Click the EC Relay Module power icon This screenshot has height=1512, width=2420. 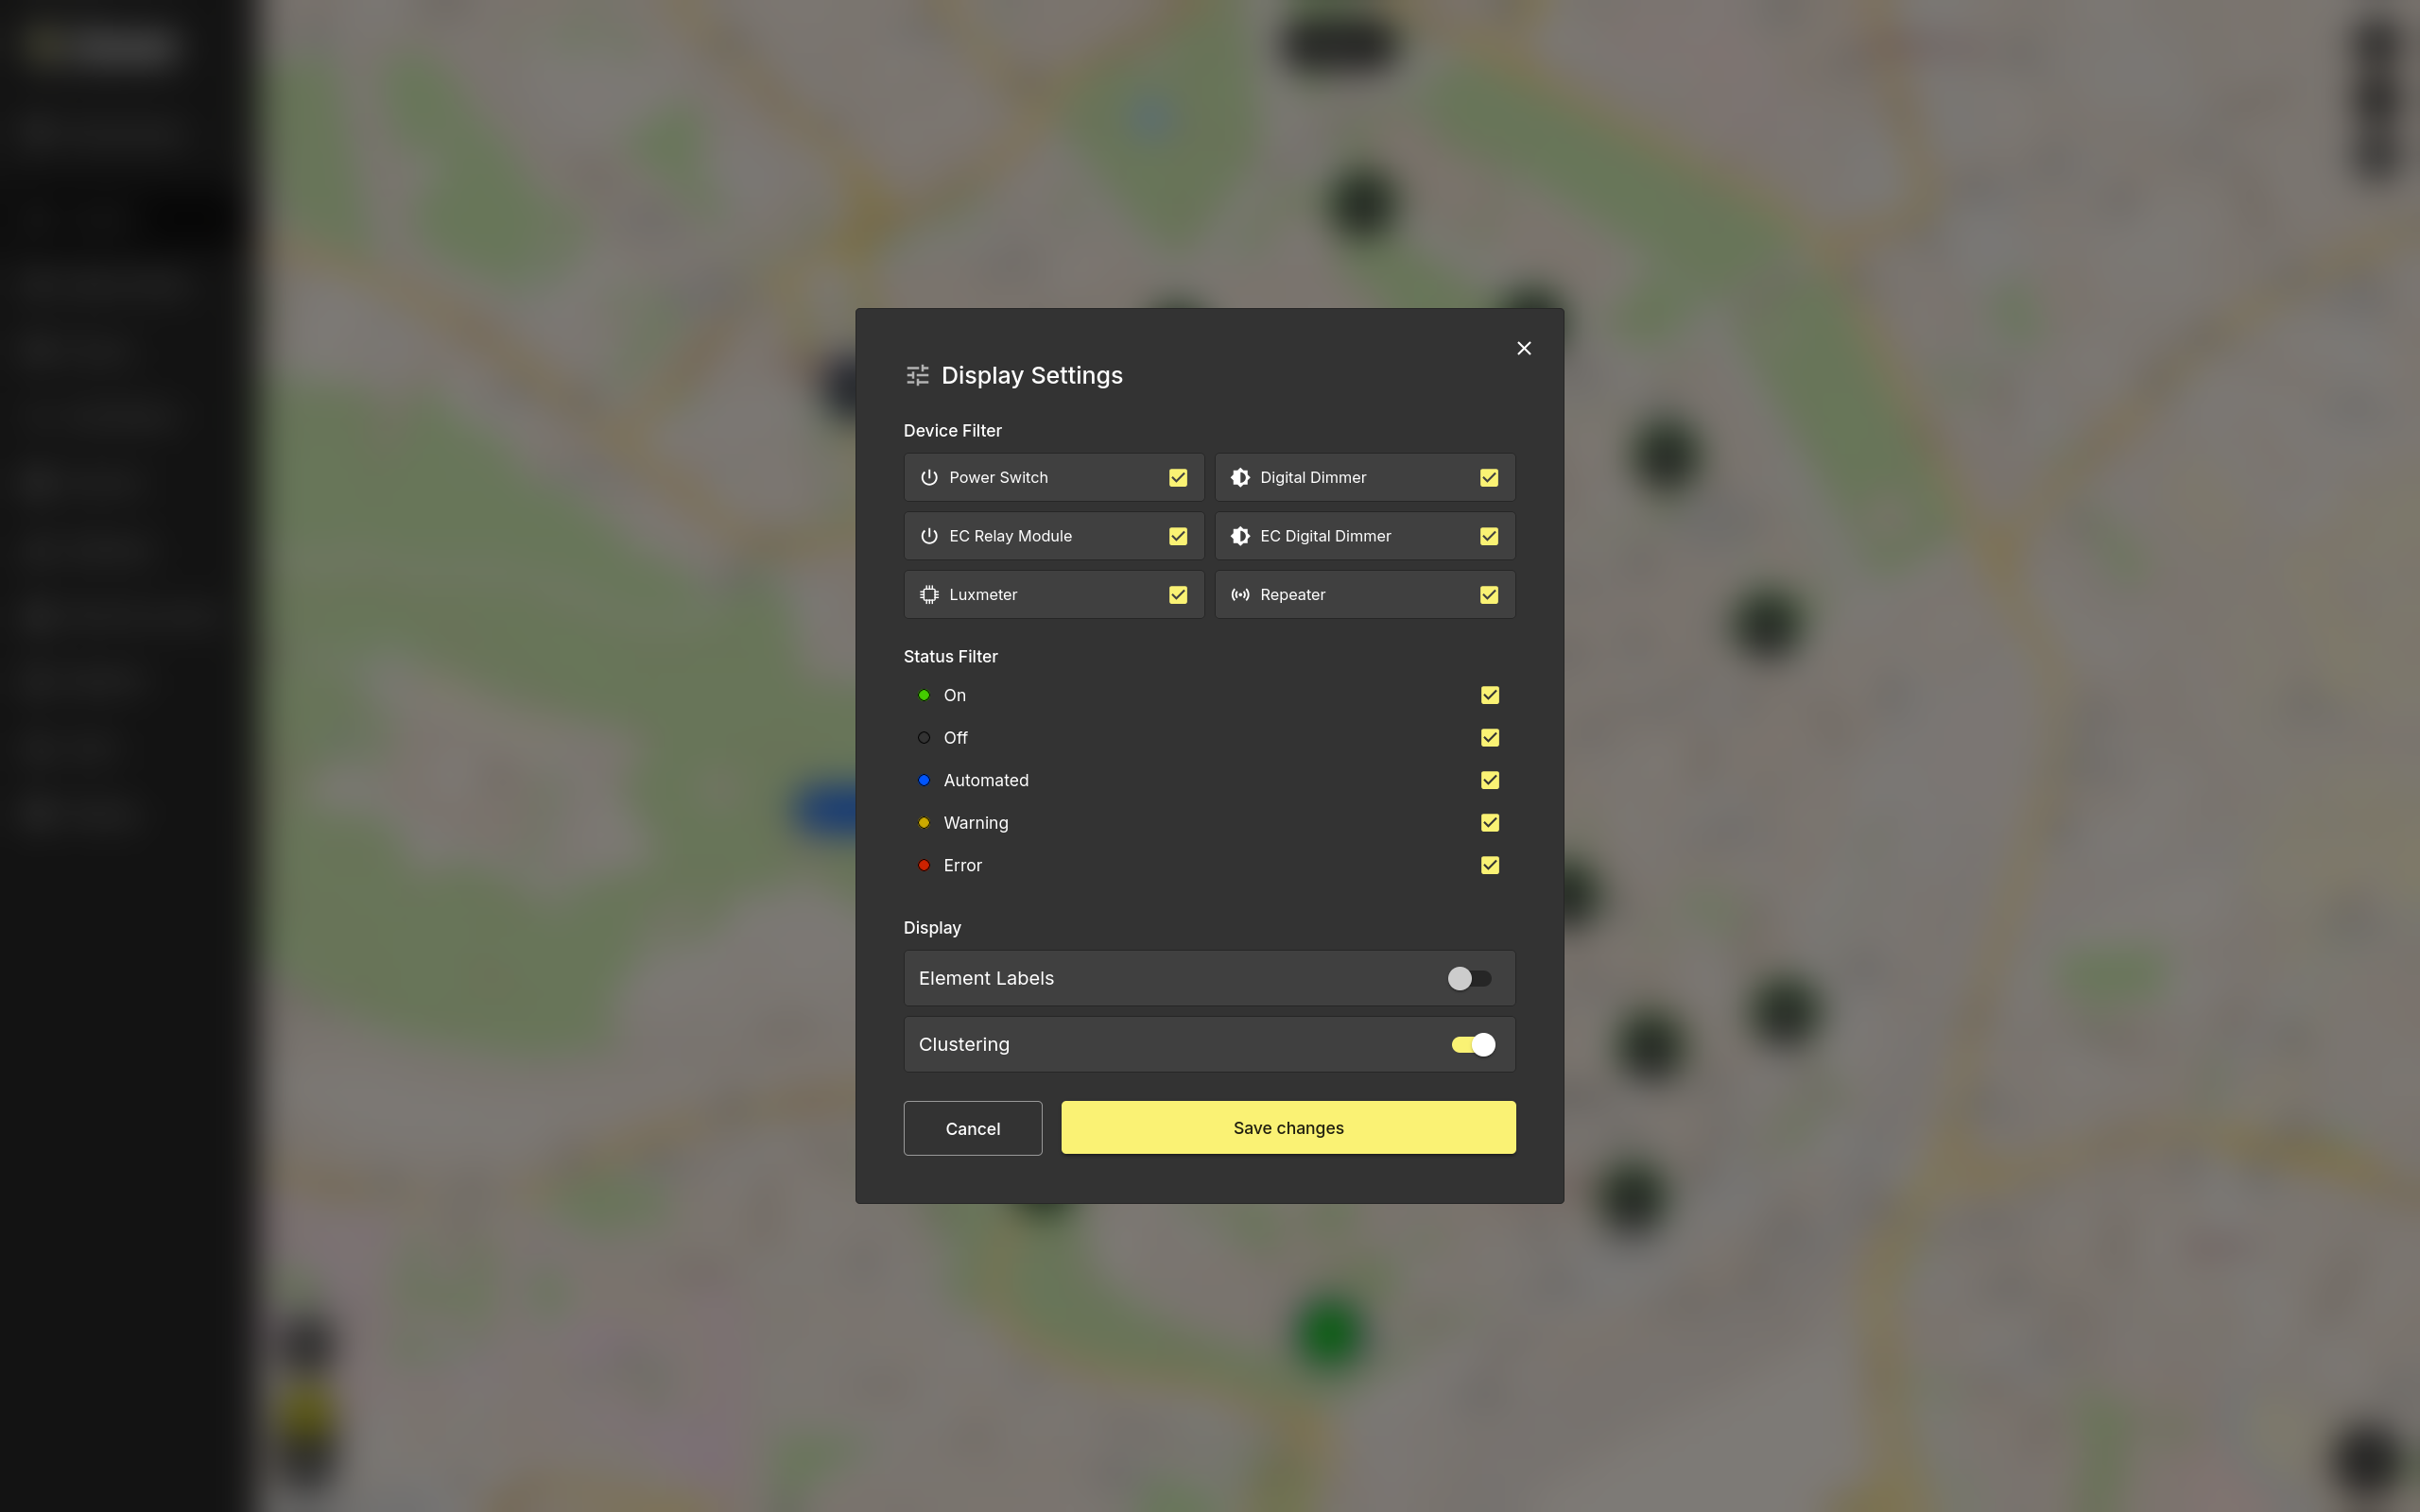pos(929,536)
